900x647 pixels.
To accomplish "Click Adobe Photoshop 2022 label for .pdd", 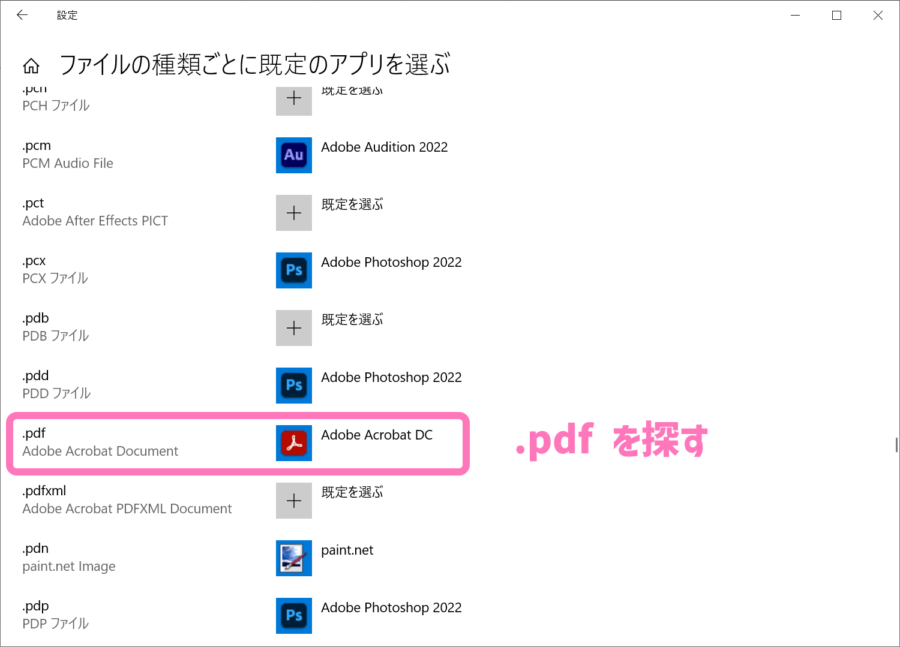I will [x=390, y=377].
